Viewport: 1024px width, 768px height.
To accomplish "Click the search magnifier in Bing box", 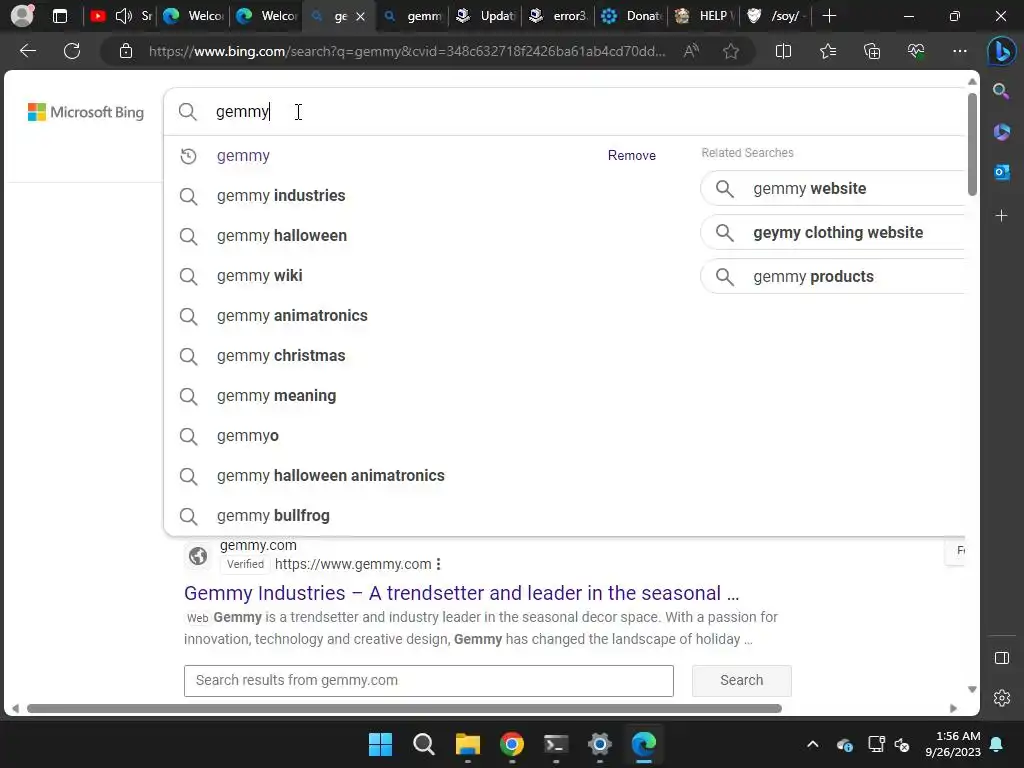I will click(187, 112).
